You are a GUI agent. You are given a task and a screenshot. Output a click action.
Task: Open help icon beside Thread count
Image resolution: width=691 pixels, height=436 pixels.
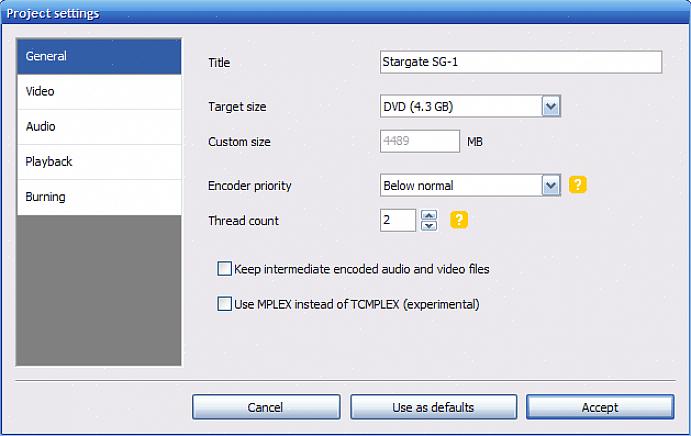point(459,220)
